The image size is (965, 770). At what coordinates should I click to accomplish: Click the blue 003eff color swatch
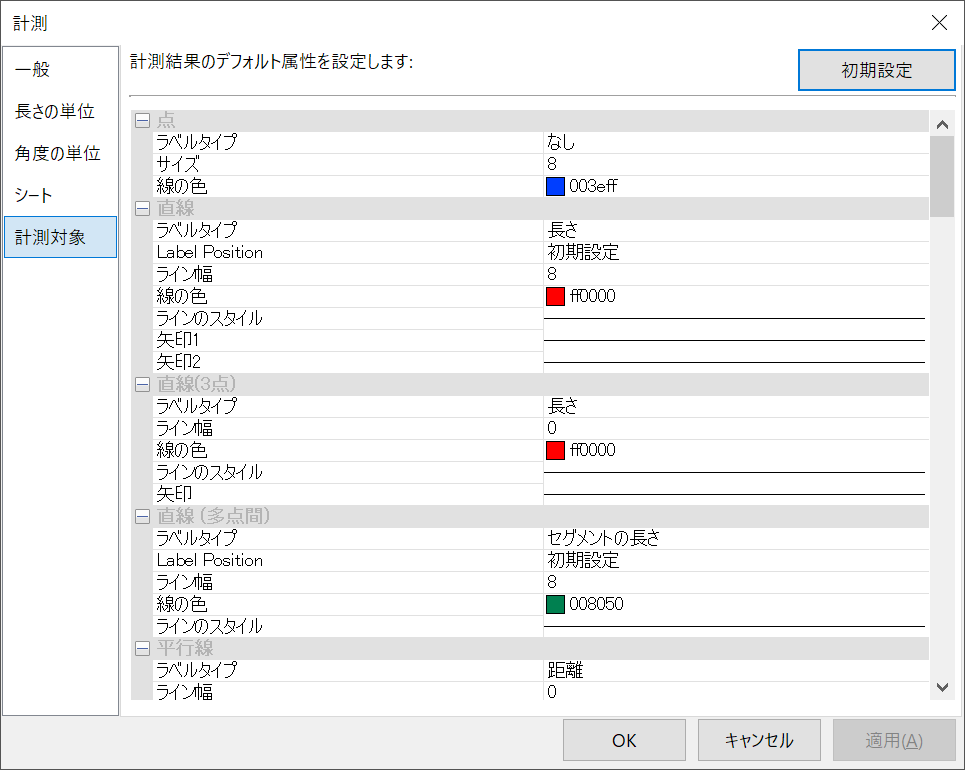(555, 186)
